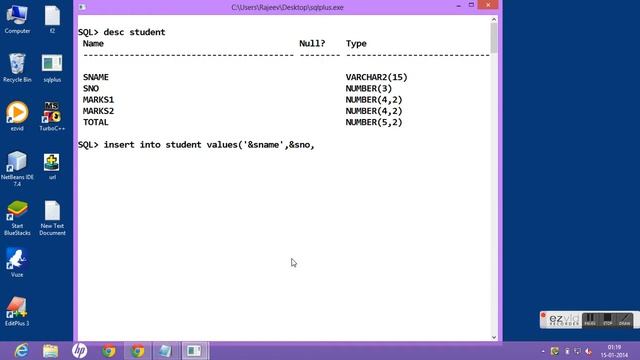Click the 'Name' column header

pyautogui.click(x=93, y=43)
